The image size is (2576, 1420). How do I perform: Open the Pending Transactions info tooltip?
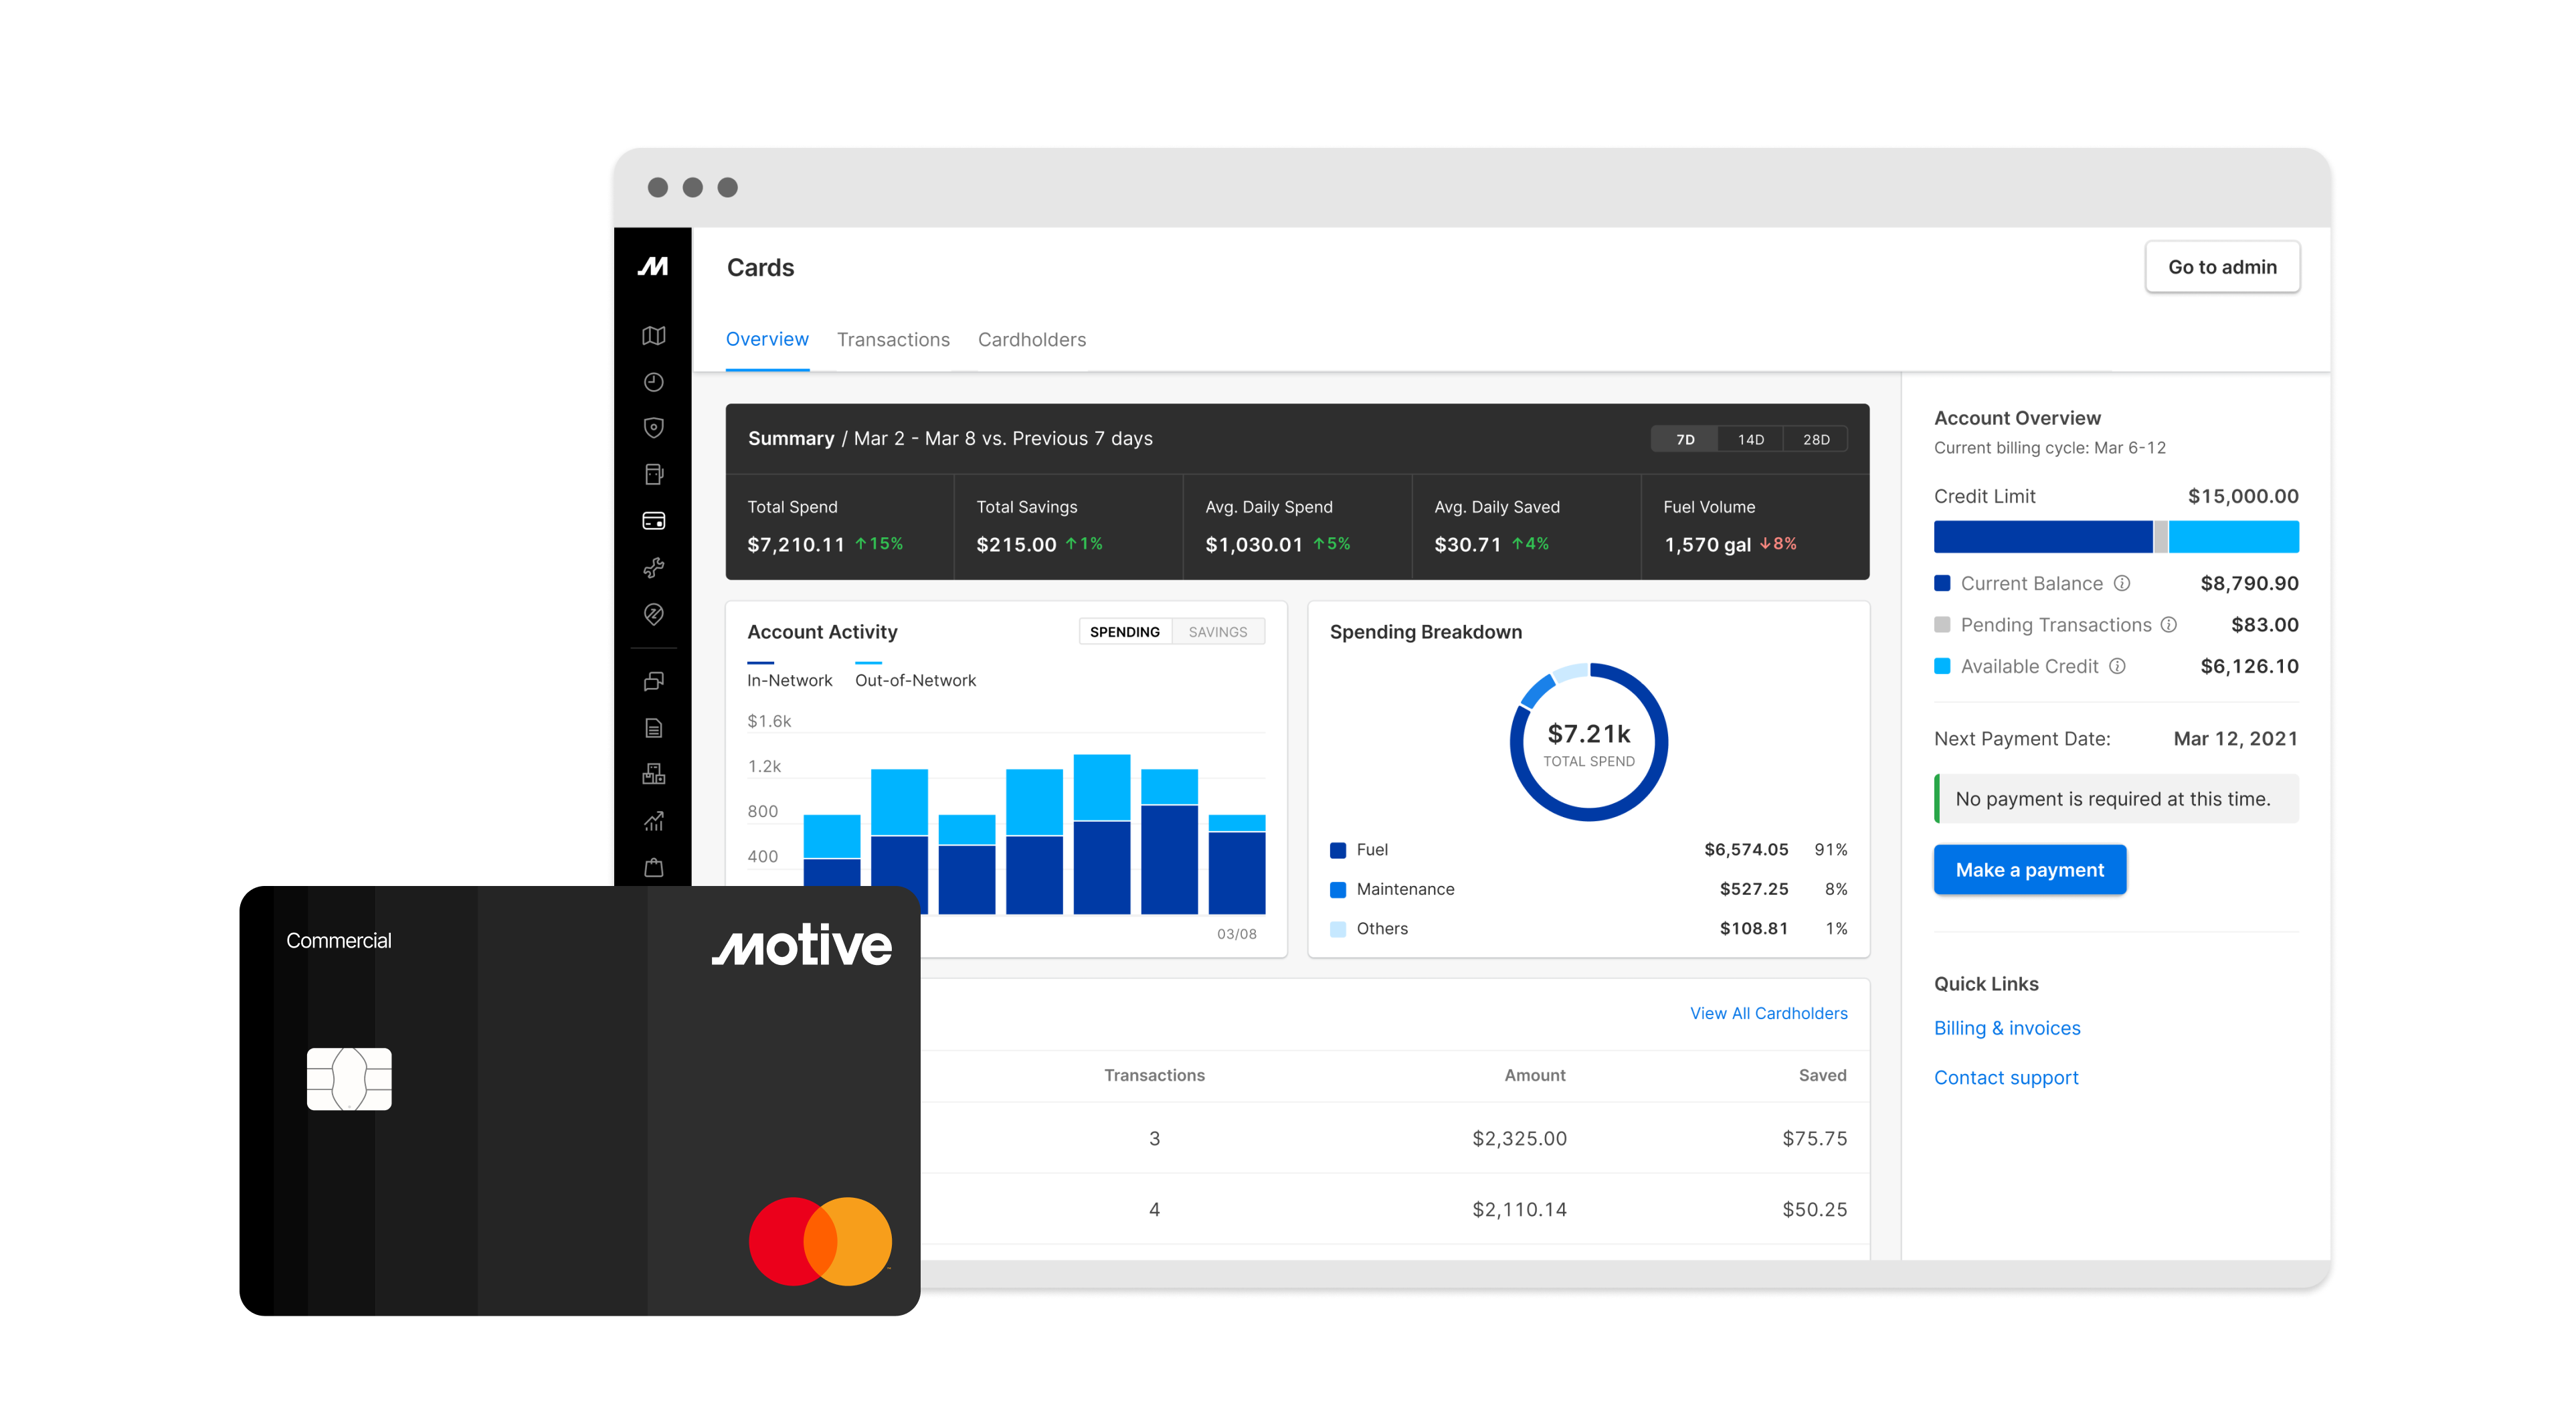[x=2169, y=624]
